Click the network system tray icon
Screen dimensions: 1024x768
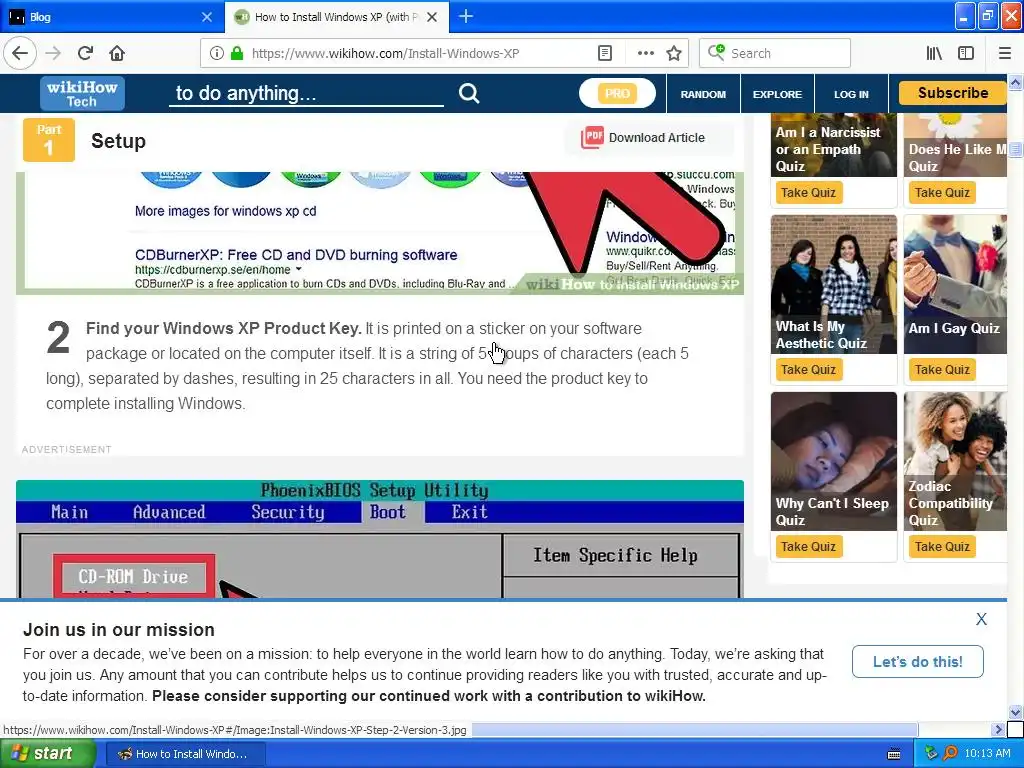coord(931,754)
